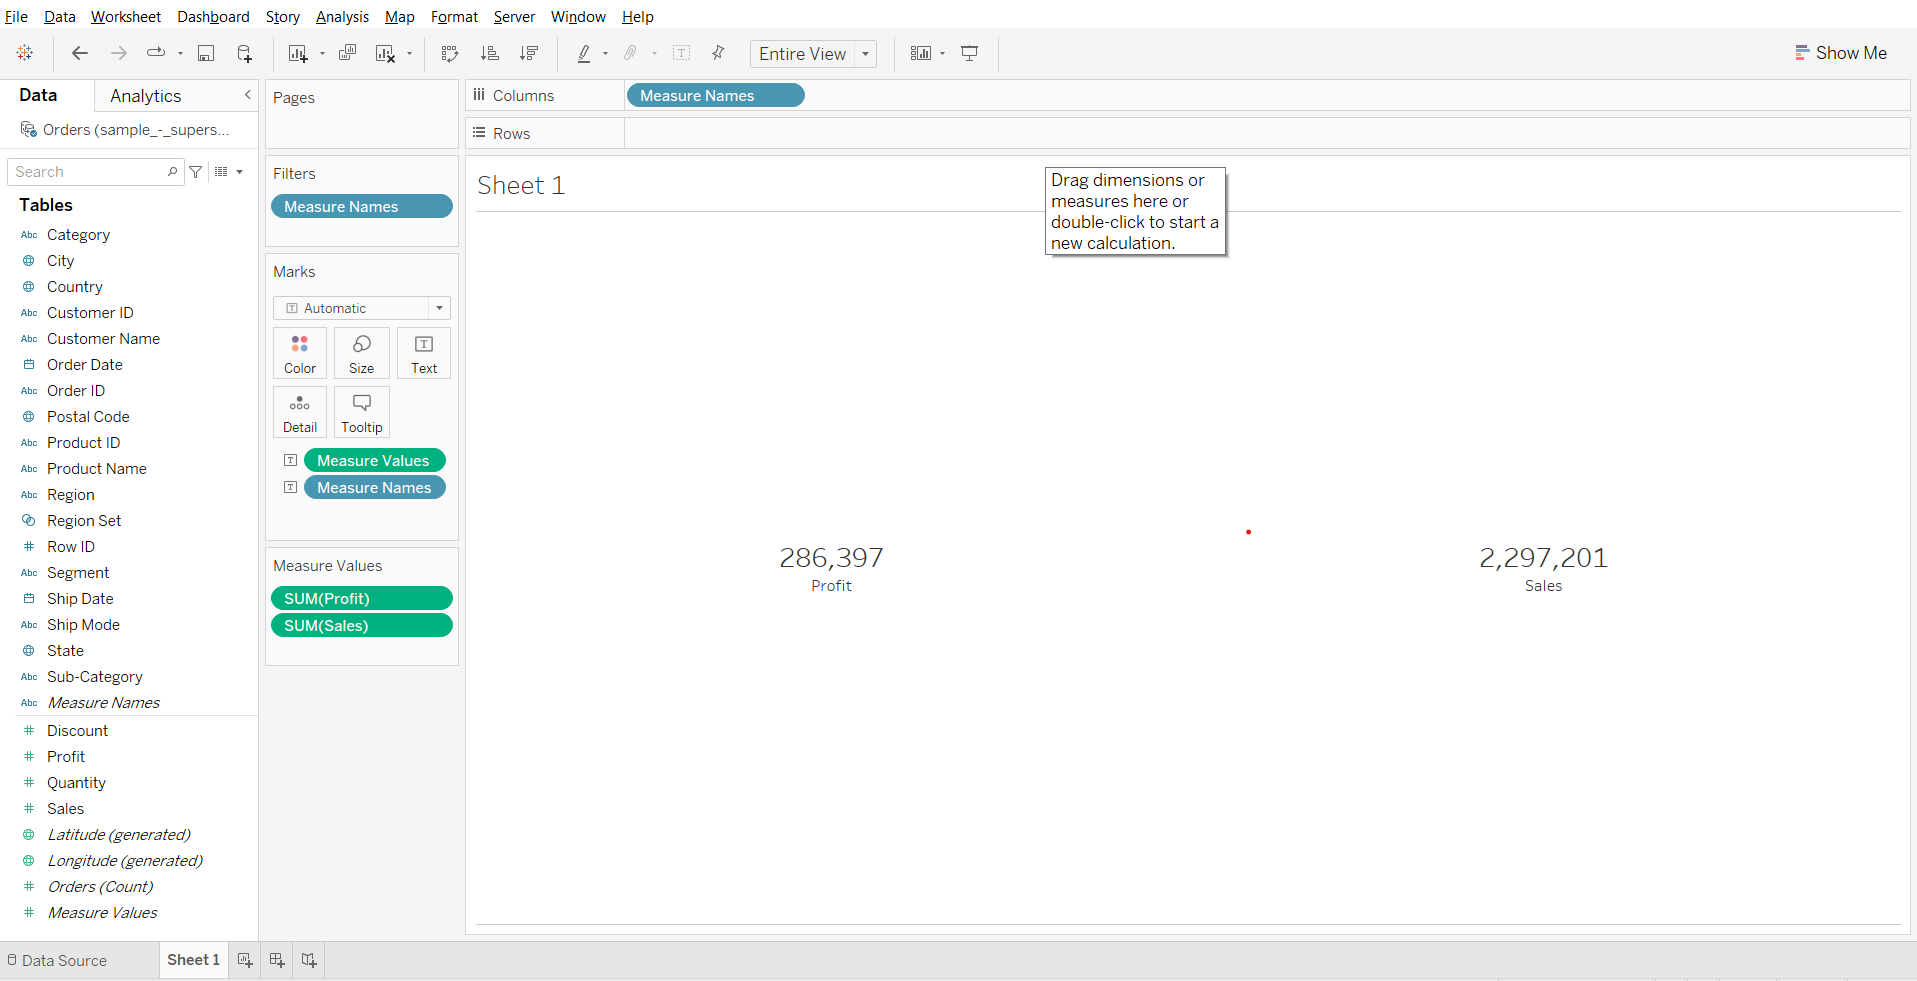Toggle the Fix Axes pin icon
The image size is (1917, 981).
click(718, 54)
